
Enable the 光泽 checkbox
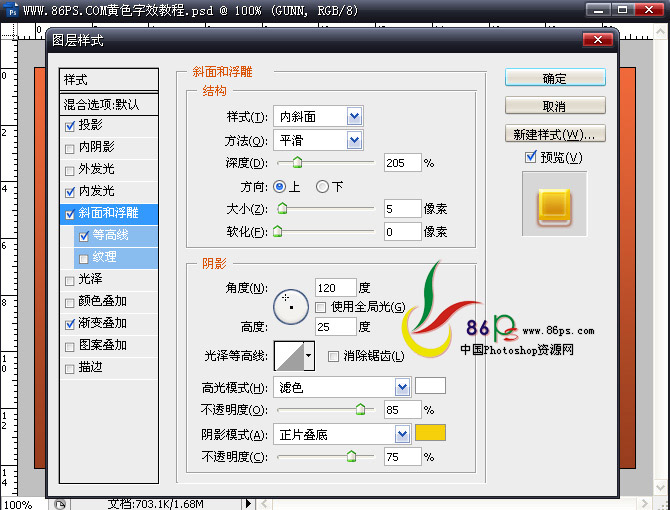(x=70, y=281)
